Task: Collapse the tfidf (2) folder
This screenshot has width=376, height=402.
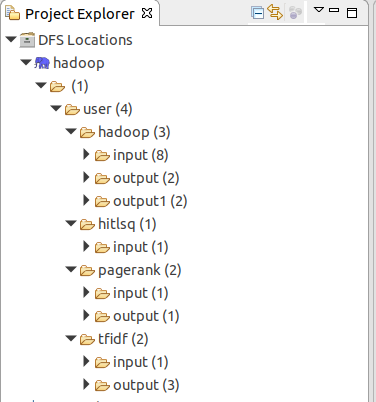Action: tap(71, 338)
